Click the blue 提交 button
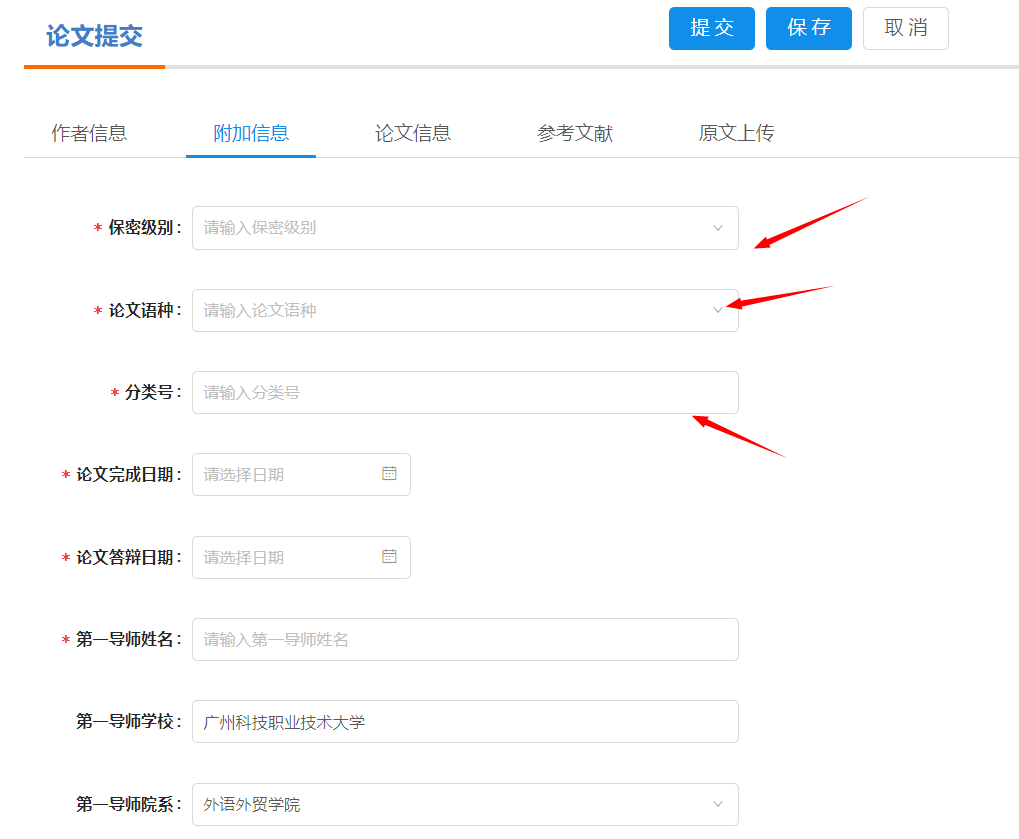Image resolution: width=1019 pixels, height=839 pixels. (x=711, y=28)
